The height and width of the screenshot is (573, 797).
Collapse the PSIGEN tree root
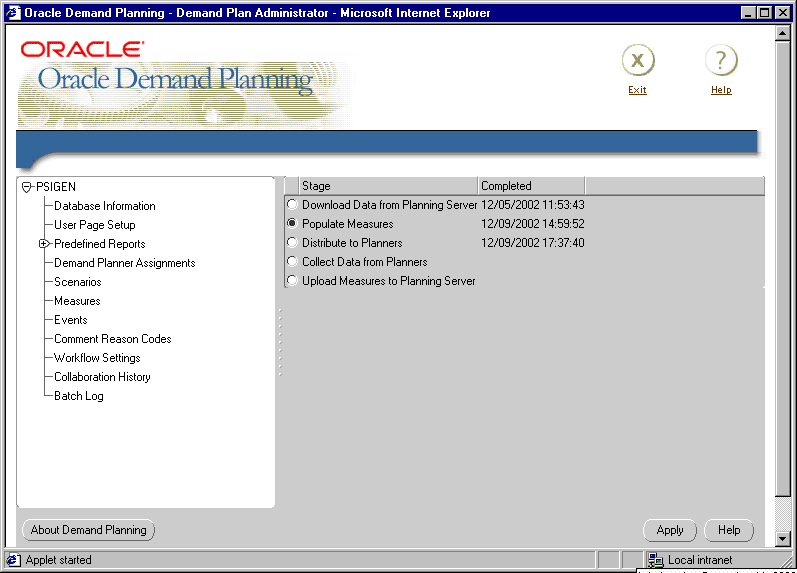[x=26, y=187]
